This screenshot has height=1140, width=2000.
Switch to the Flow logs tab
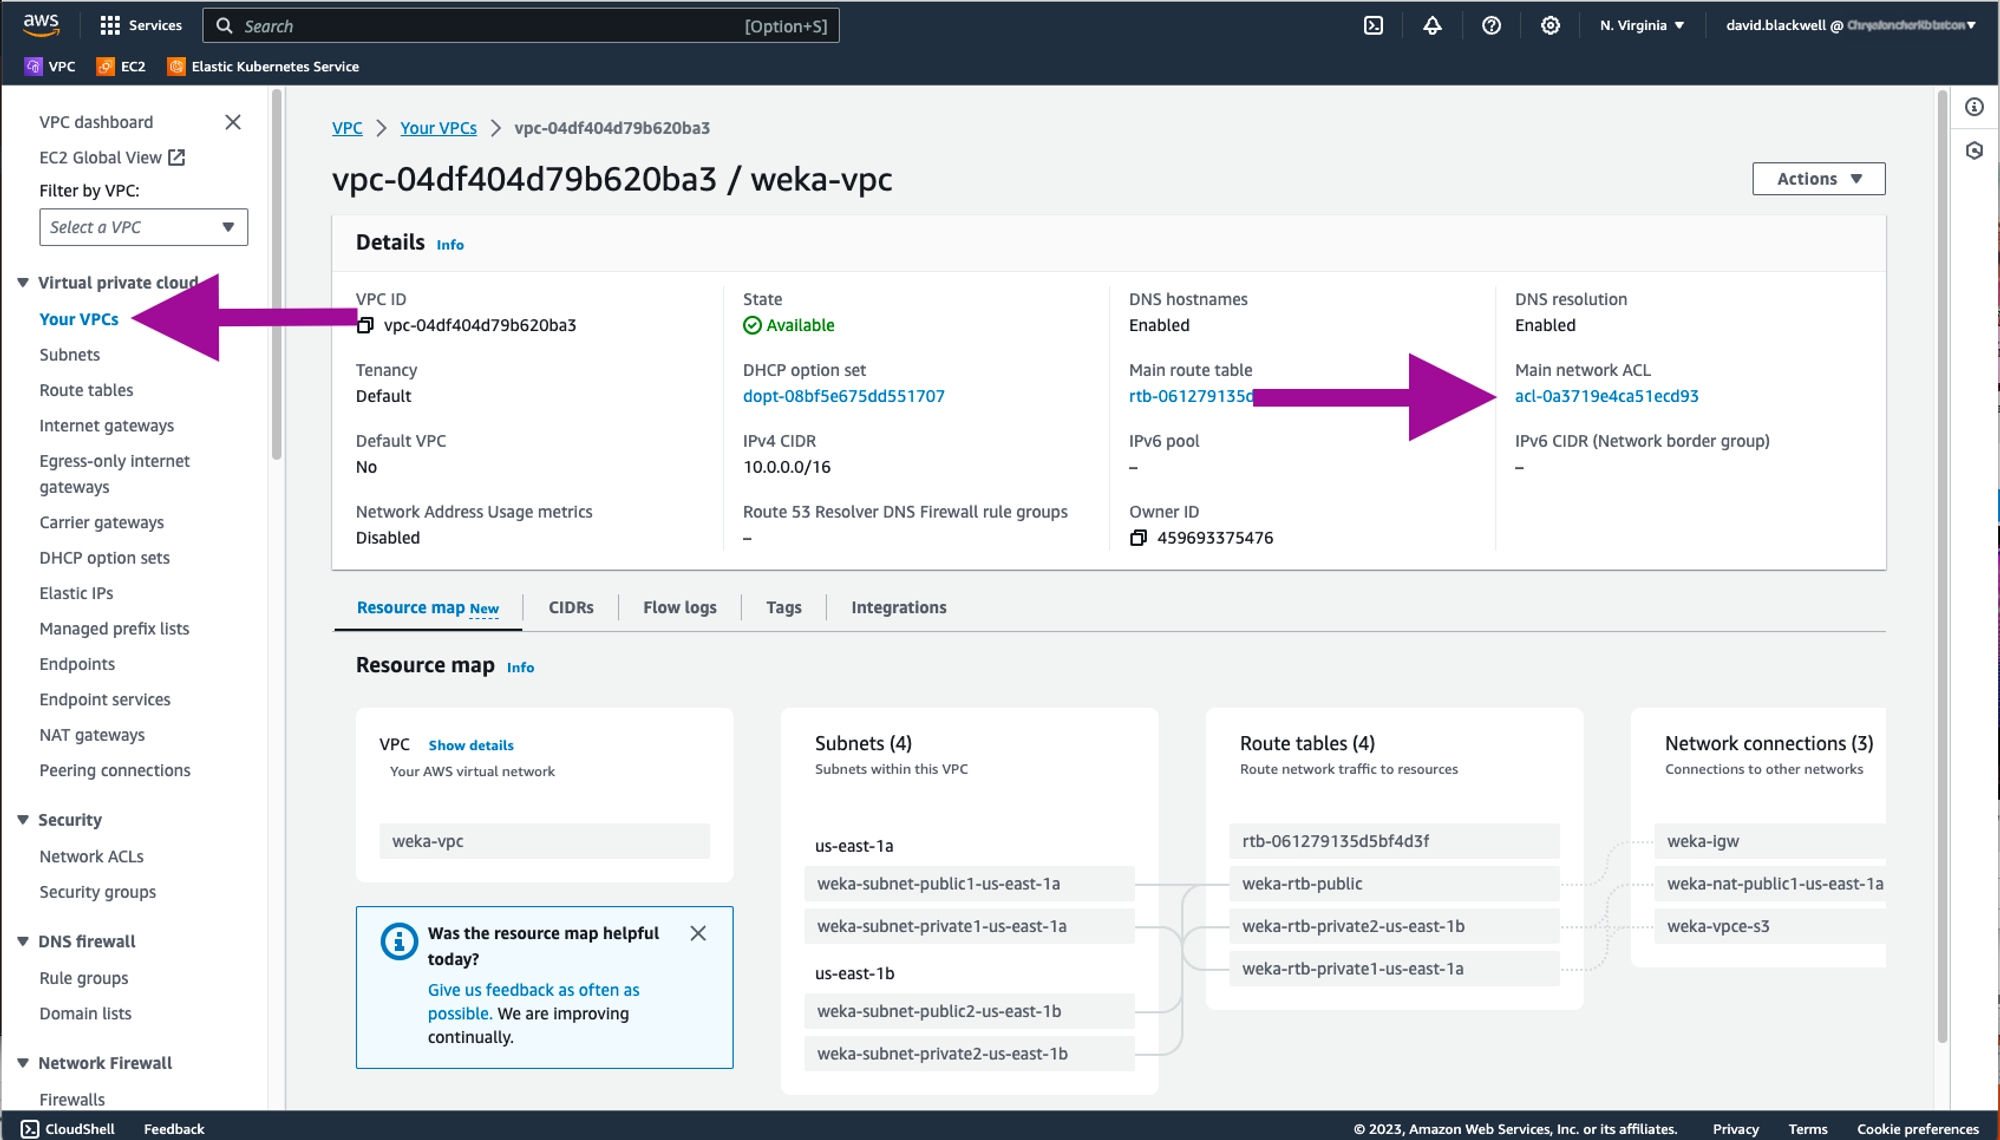[x=679, y=607]
